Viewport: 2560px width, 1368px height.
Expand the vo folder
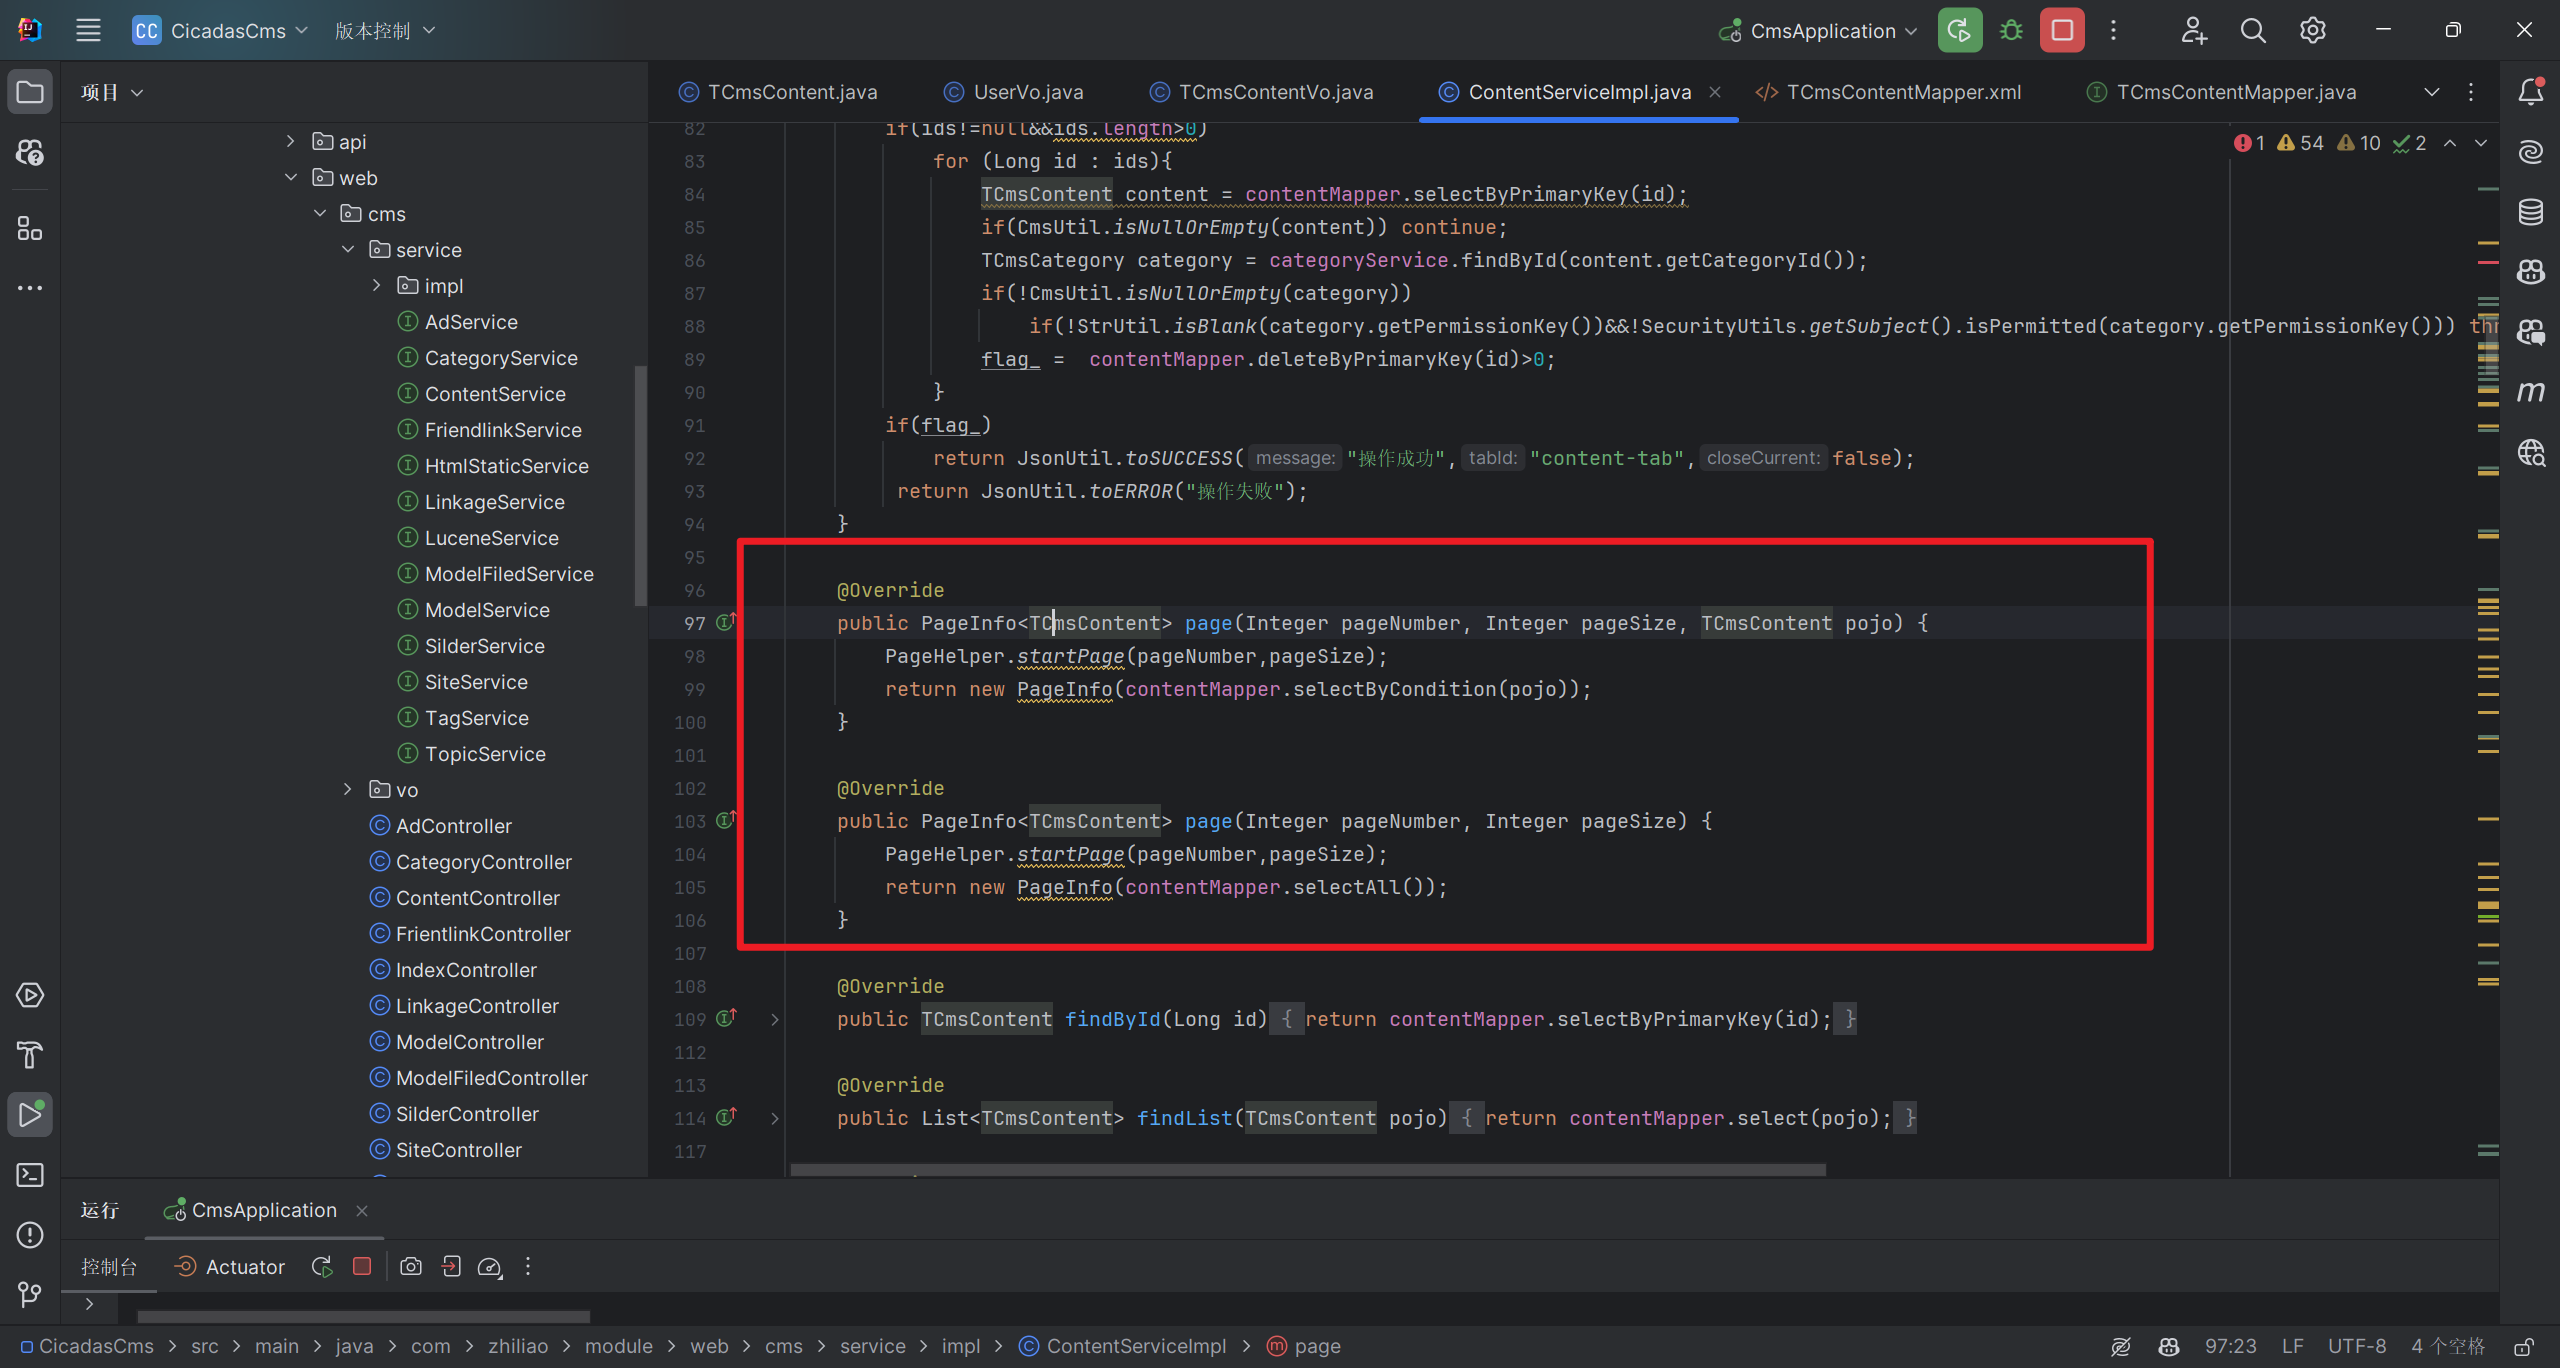[x=348, y=789]
